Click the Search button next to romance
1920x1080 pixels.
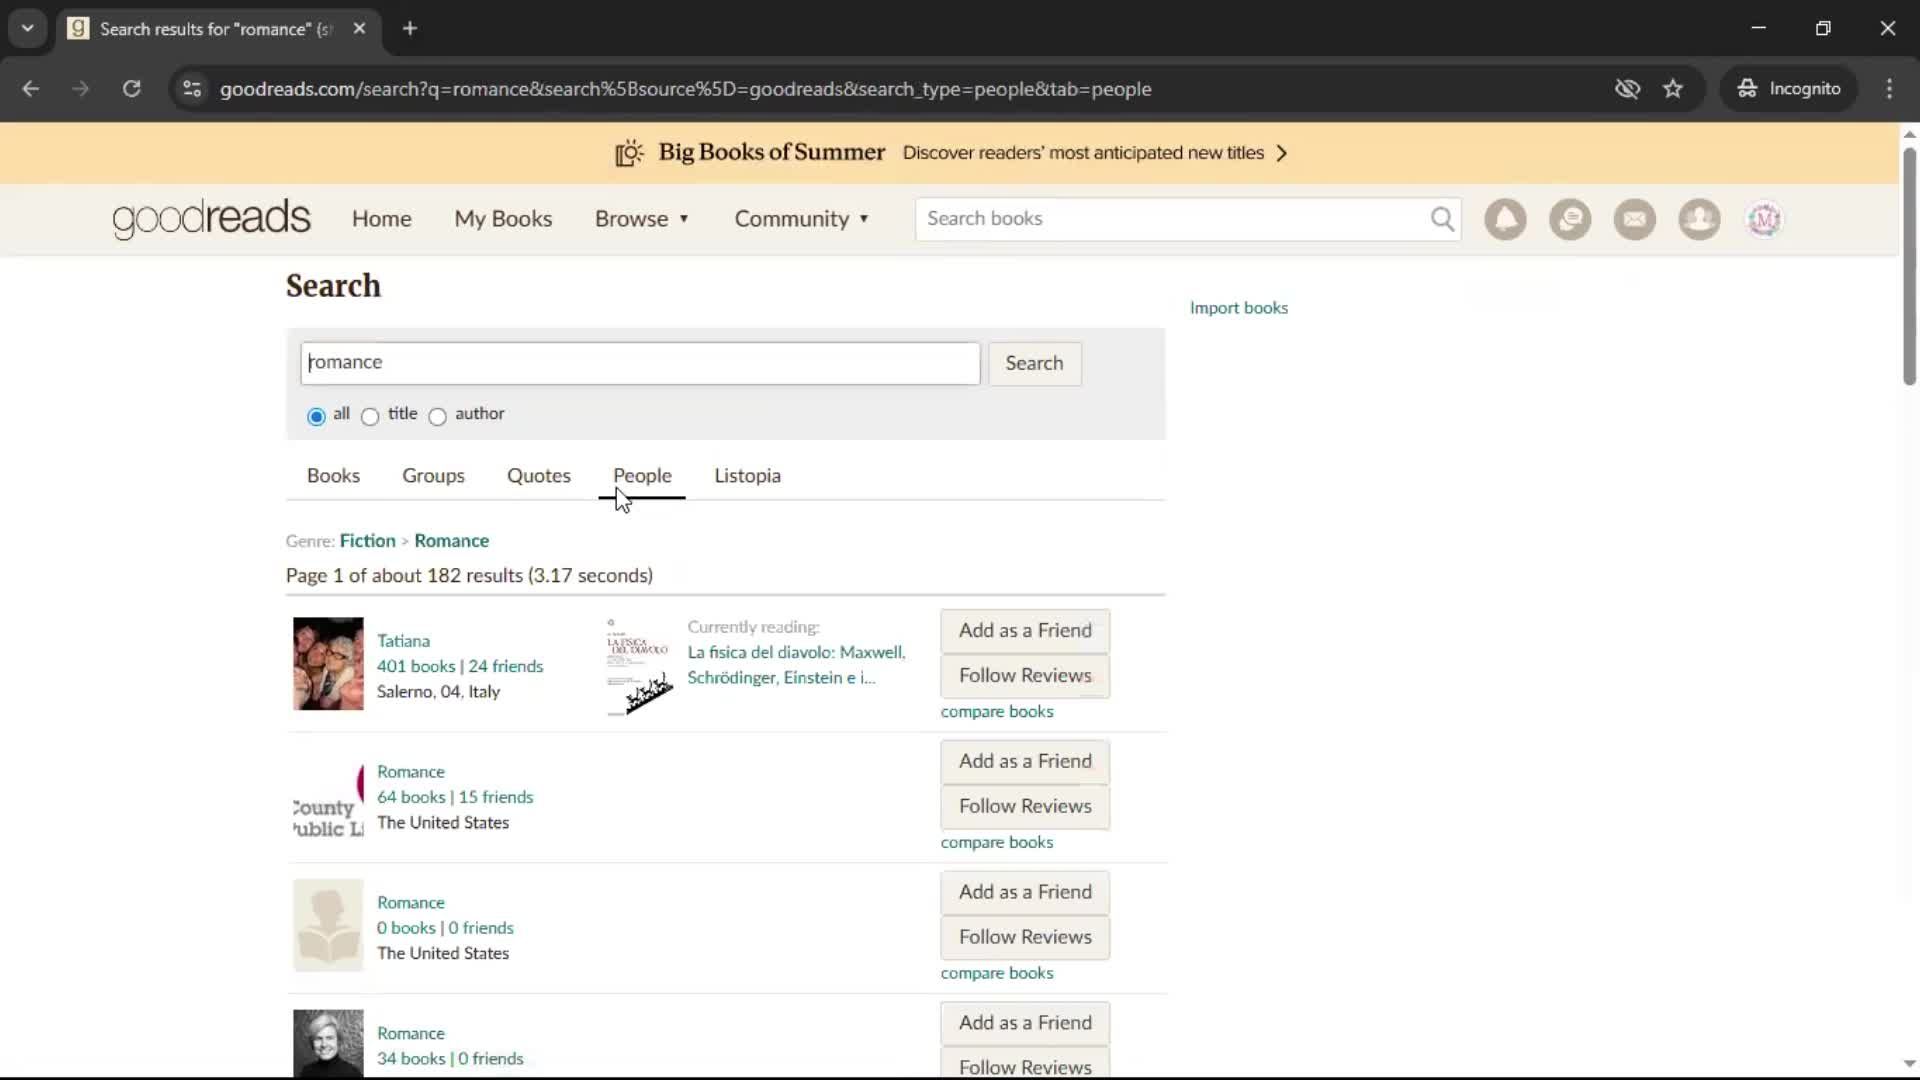point(1034,364)
